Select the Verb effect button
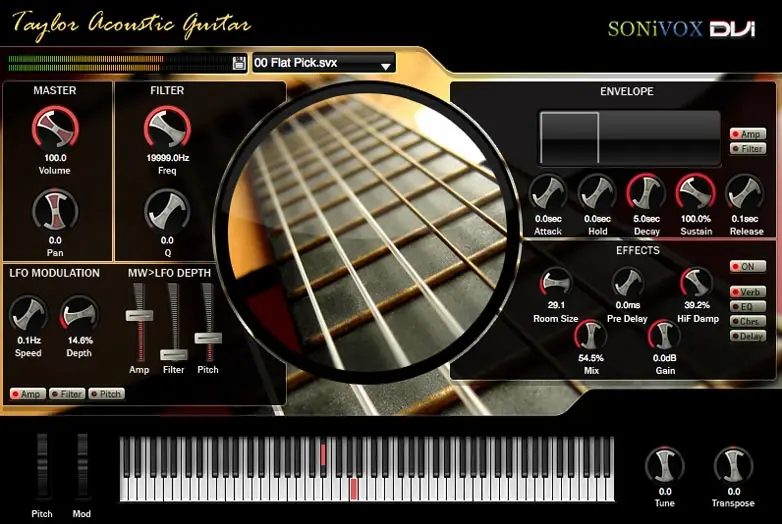Screen dimensions: 782x524 [748, 292]
